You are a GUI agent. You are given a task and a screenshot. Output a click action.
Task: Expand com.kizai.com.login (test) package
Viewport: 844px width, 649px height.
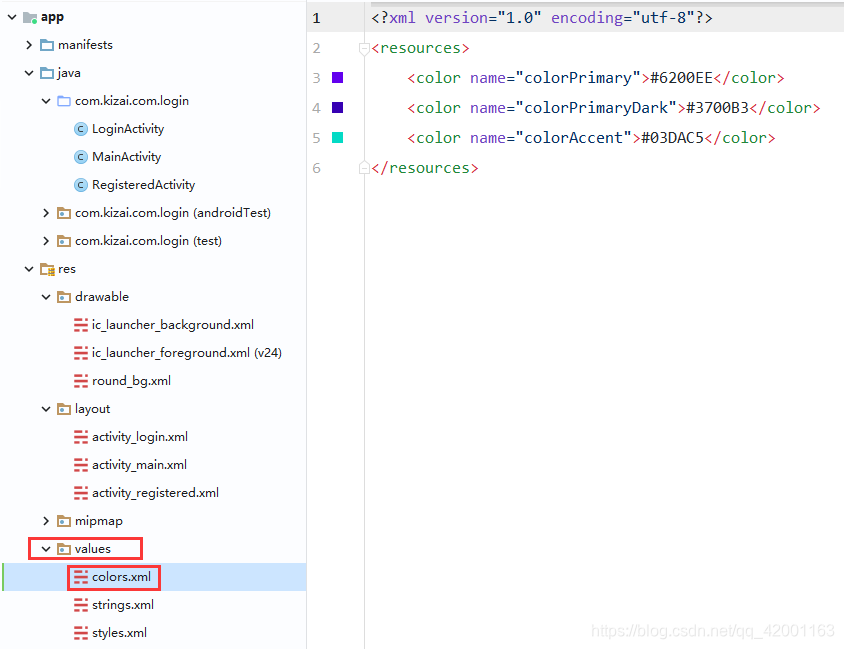click(x=46, y=241)
